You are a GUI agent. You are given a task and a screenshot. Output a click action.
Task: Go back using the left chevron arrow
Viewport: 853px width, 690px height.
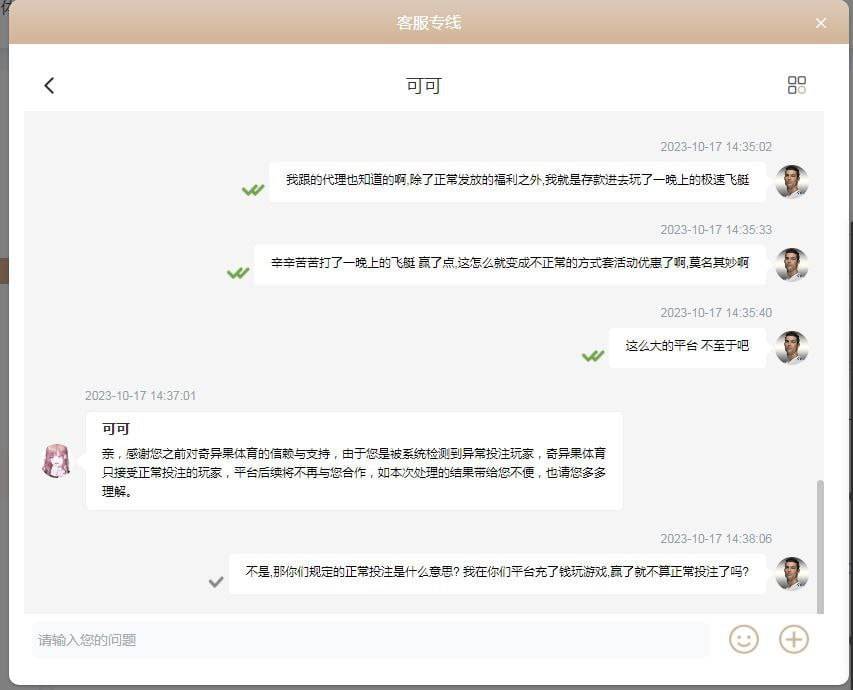coord(49,85)
